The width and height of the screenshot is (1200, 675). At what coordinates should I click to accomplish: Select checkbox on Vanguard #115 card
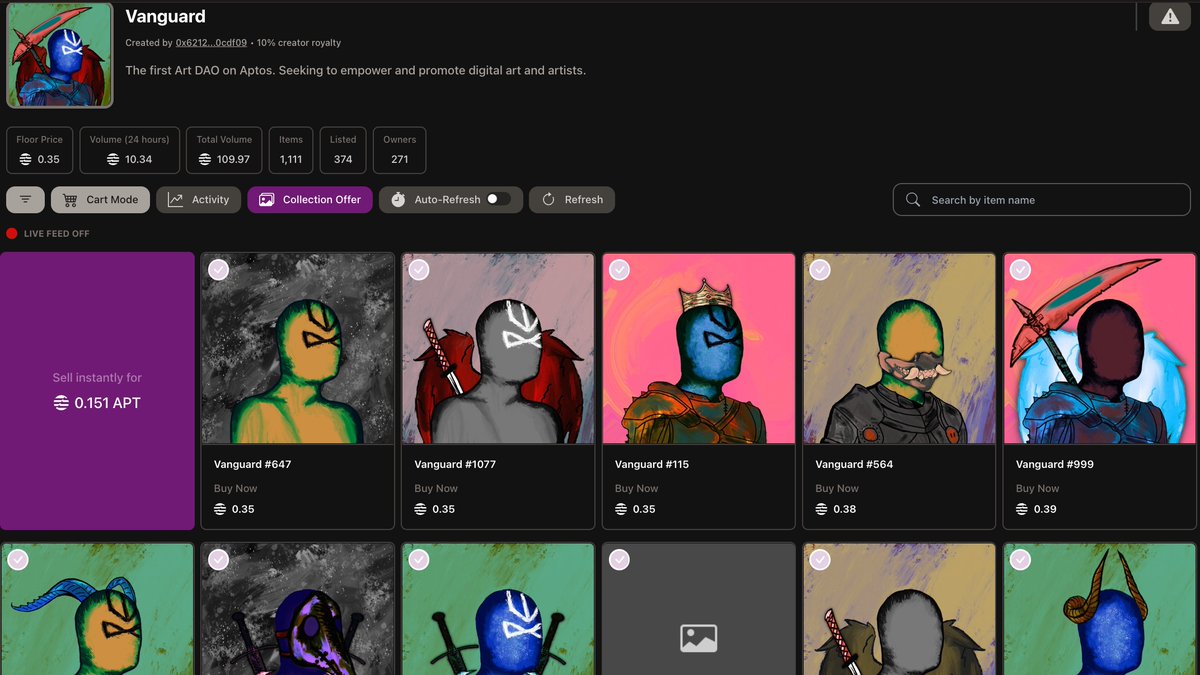[619, 269]
